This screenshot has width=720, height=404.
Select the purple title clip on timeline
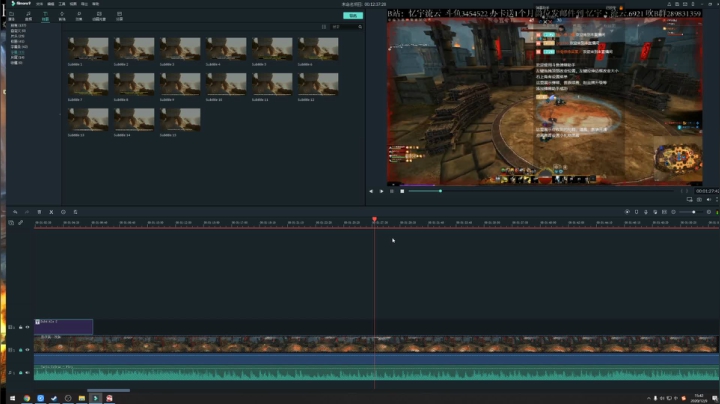pos(63,327)
